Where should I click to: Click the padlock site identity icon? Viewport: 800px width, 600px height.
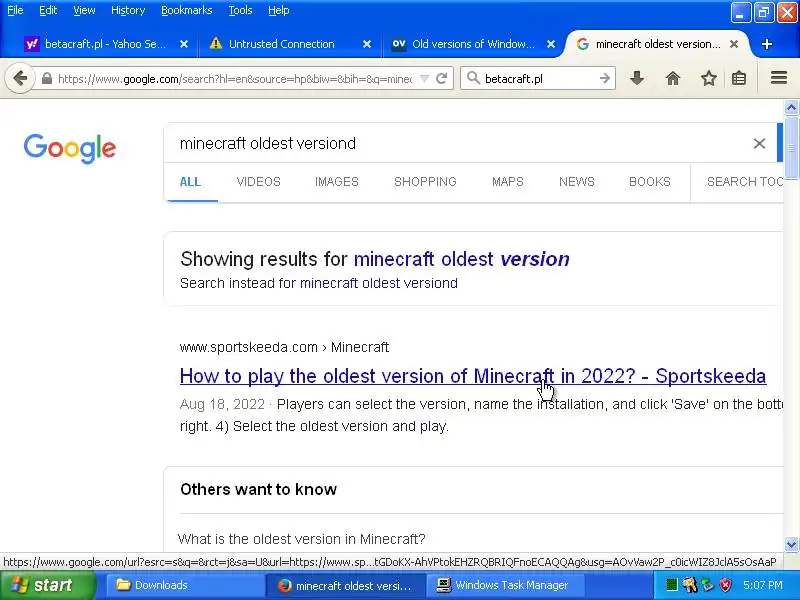[47, 78]
